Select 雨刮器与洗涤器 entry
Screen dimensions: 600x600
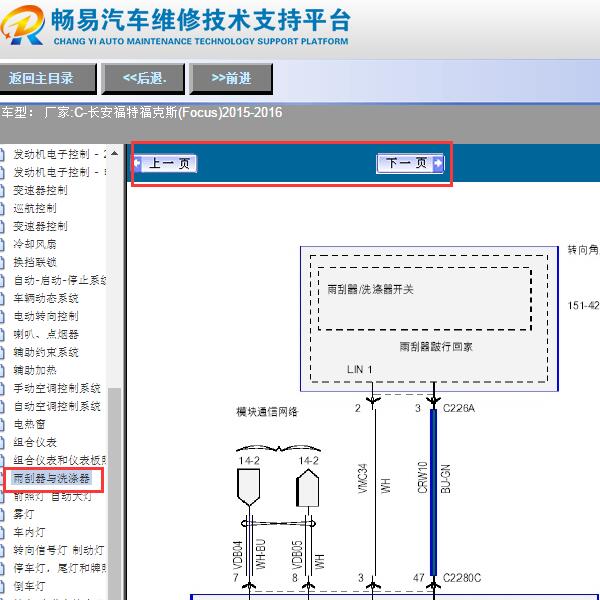pyautogui.click(x=51, y=478)
